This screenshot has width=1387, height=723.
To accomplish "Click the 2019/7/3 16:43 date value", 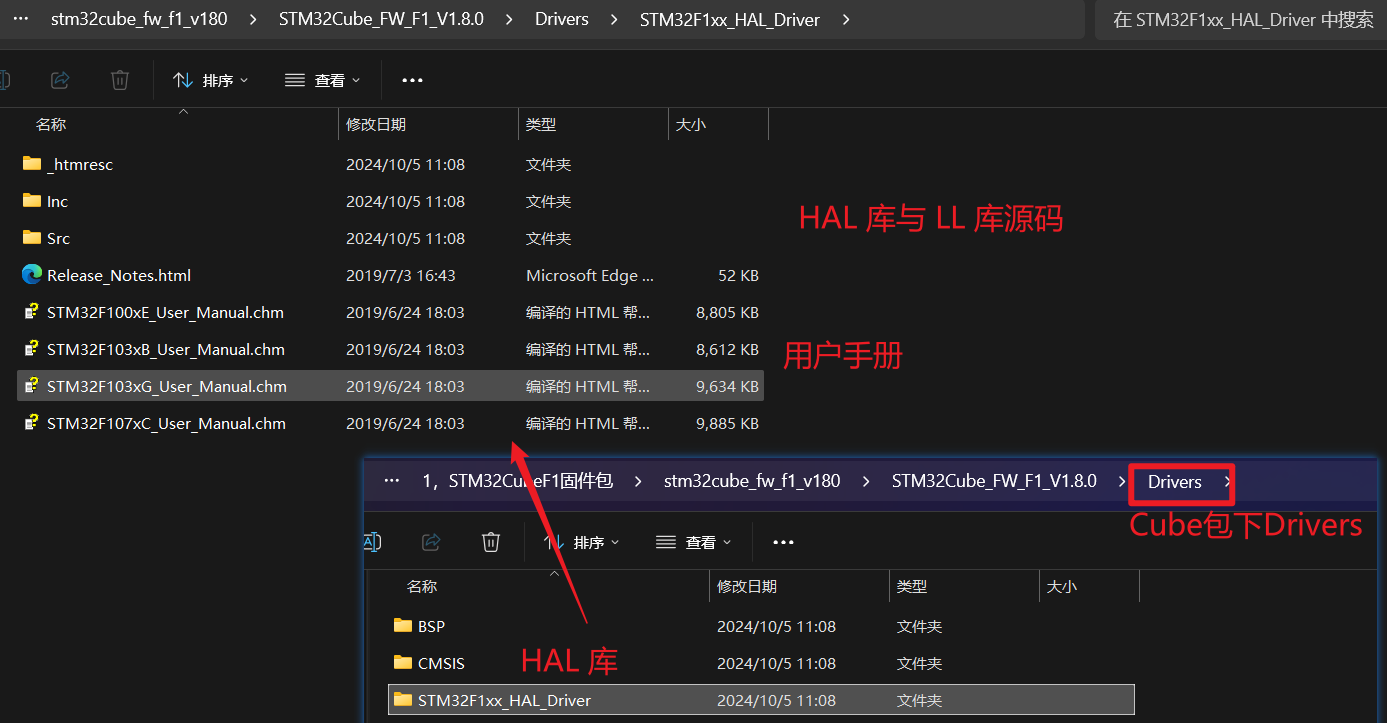I will tap(401, 275).
